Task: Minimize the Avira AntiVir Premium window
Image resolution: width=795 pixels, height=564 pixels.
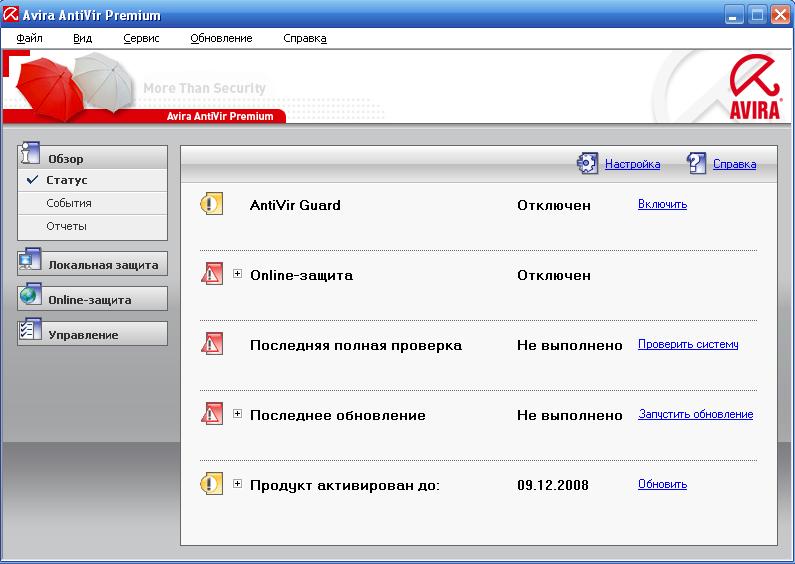Action: (733, 15)
